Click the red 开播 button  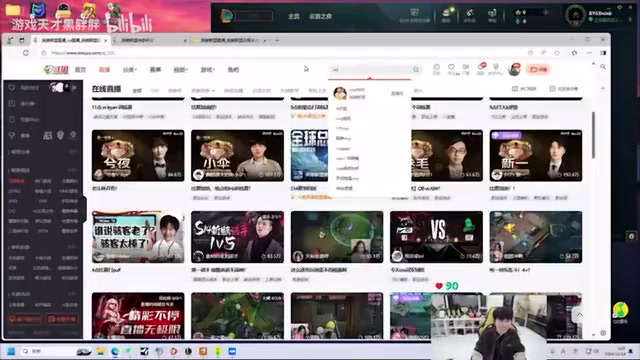539,69
